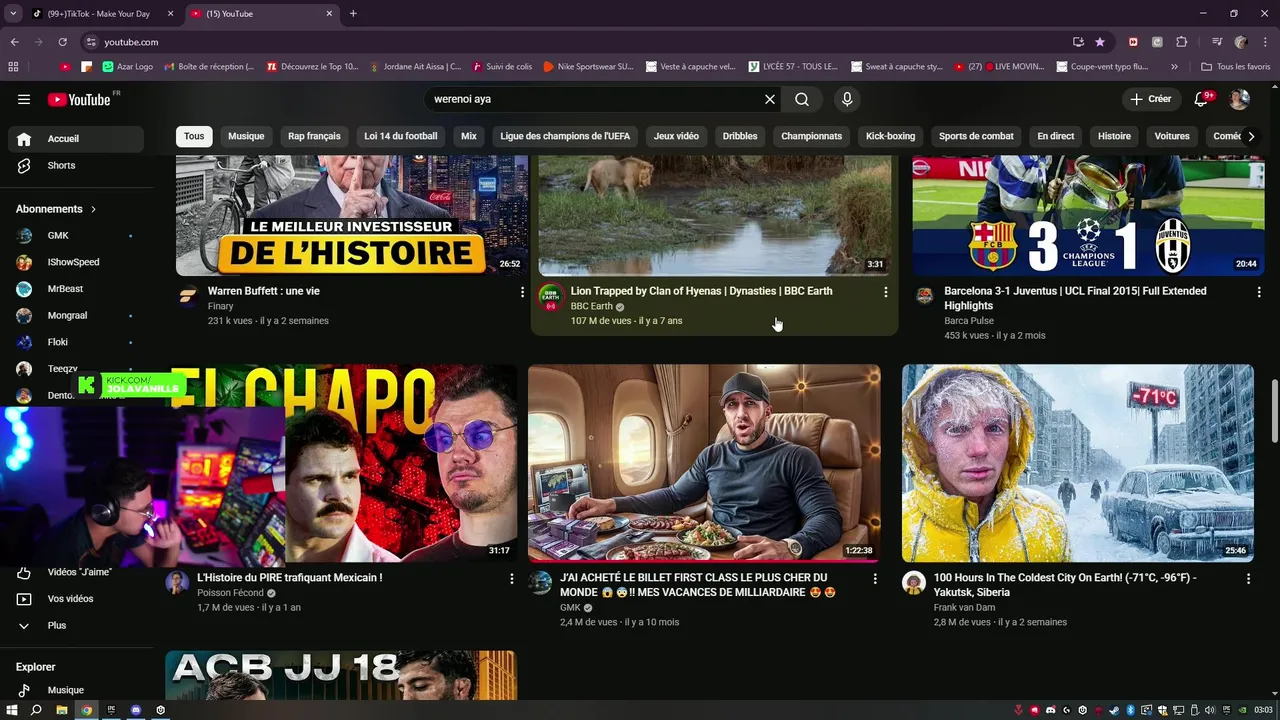Open the Mongraal subscription
This screenshot has width=1280, height=720.
[x=76, y=315]
